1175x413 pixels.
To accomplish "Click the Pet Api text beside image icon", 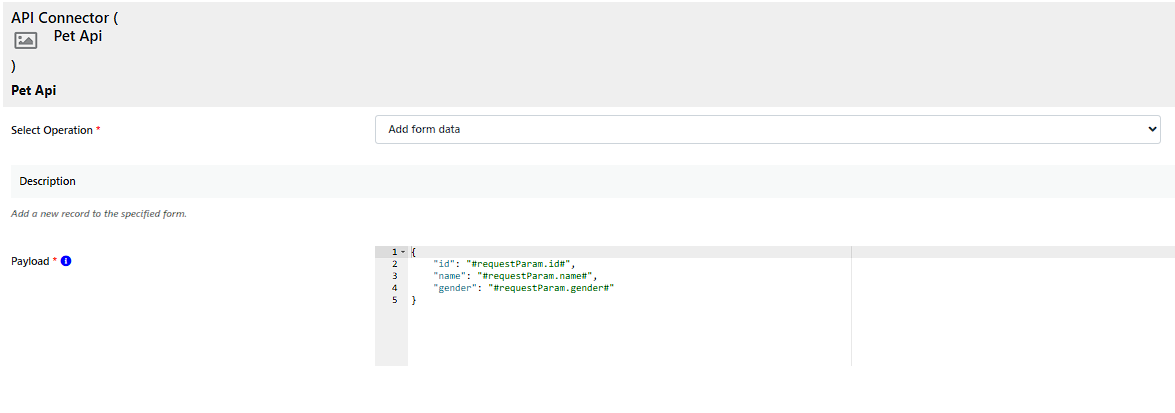I will click(78, 36).
